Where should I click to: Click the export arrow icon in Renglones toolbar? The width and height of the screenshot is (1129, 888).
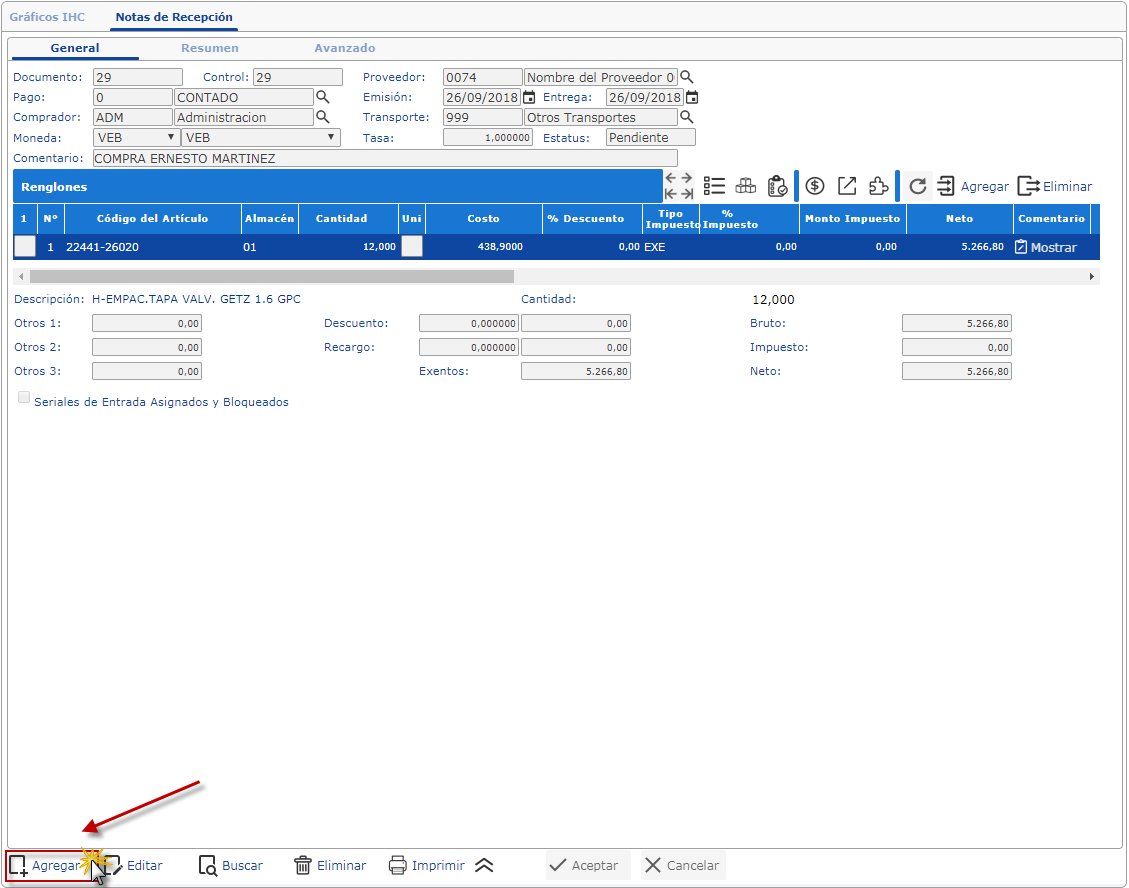(847, 186)
